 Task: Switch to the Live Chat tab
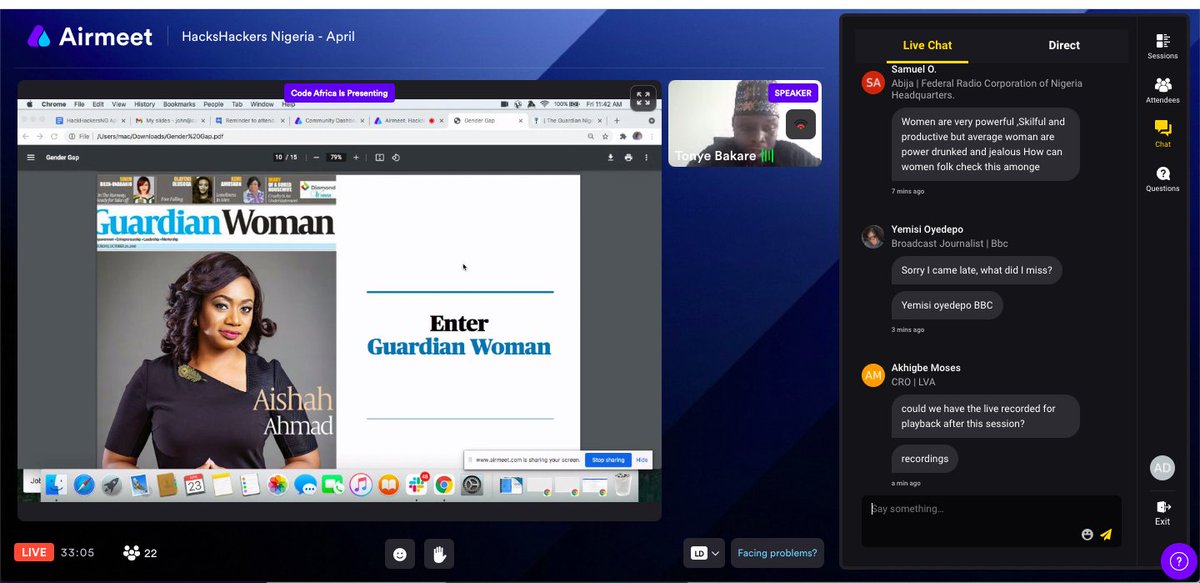pos(927,45)
